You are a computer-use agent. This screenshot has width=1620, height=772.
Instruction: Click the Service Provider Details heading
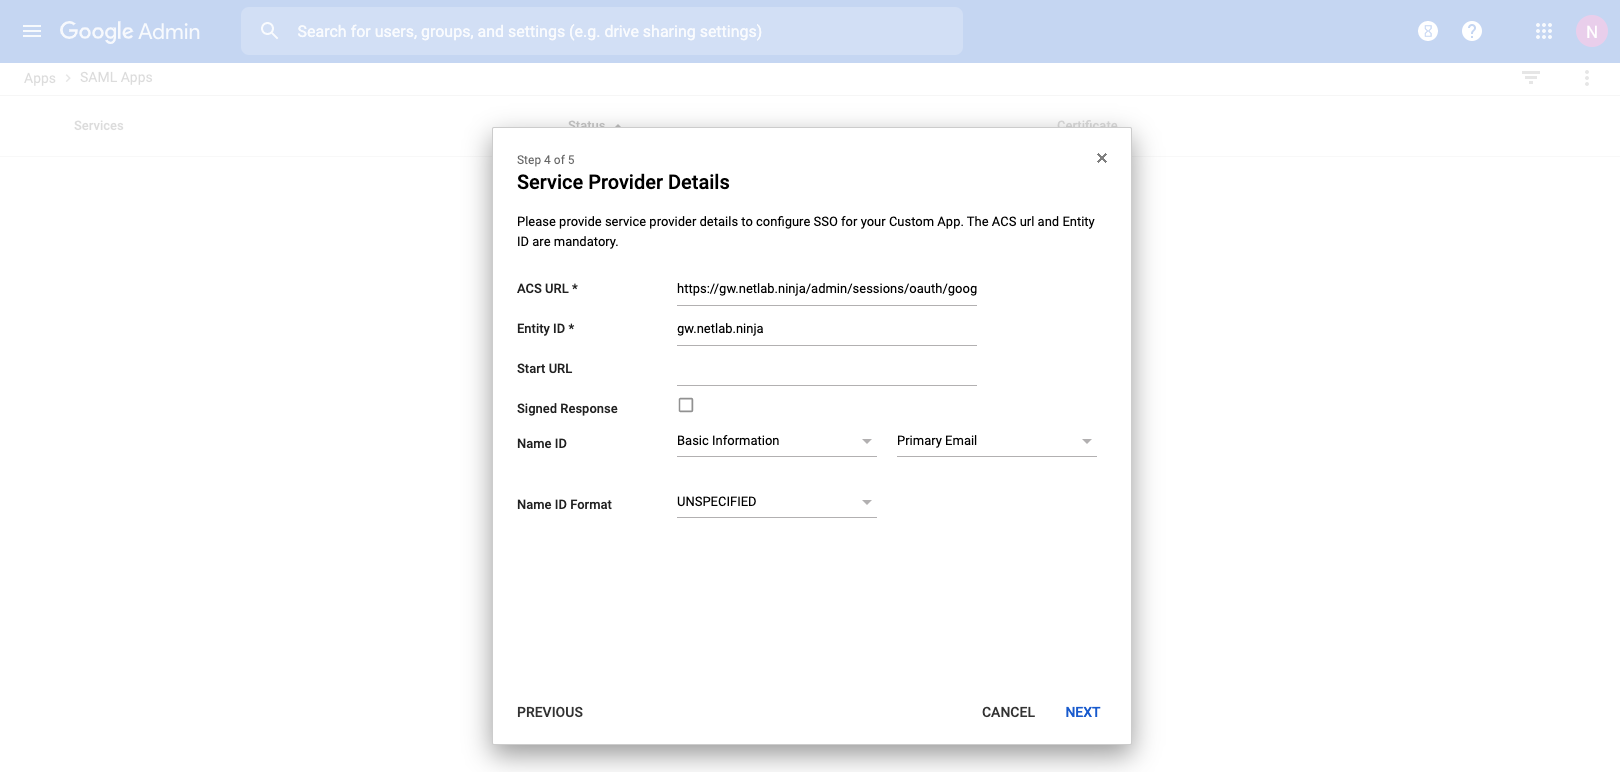623,182
